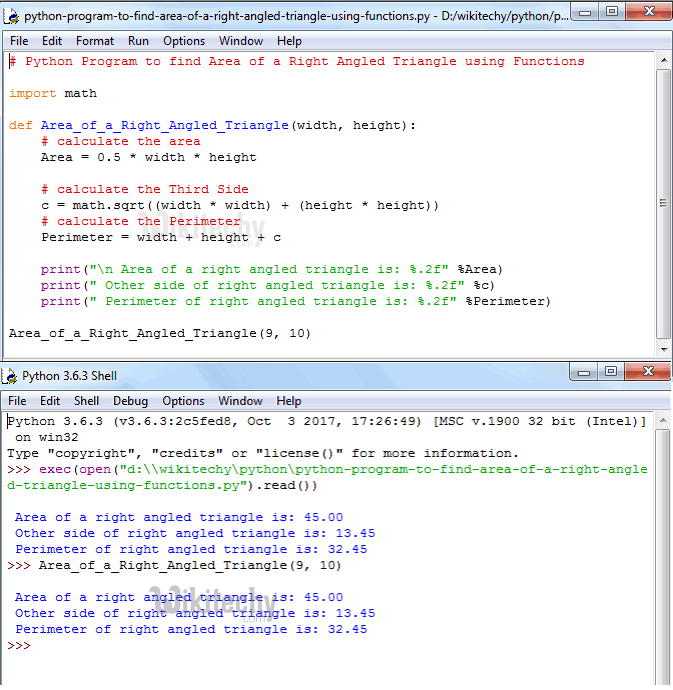The height and width of the screenshot is (690, 673).
Task: Maximize the editor window
Action: (x=612, y=13)
